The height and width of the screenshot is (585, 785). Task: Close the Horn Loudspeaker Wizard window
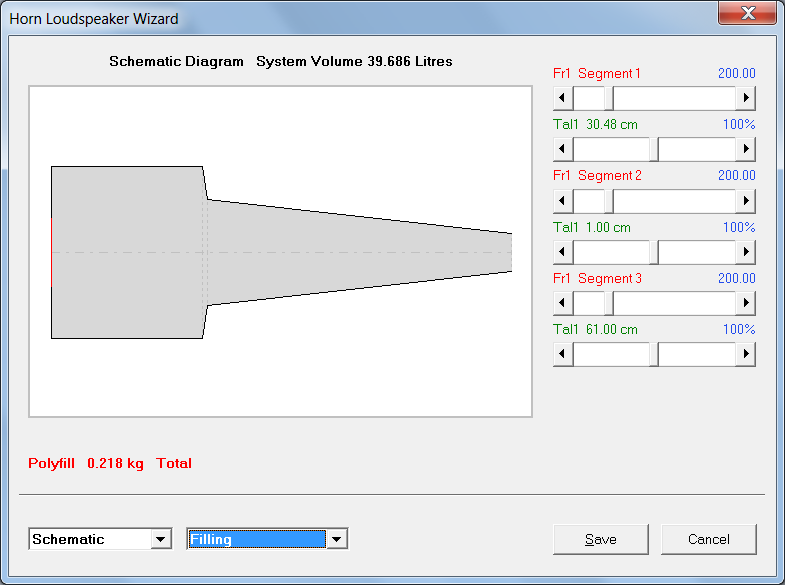[747, 13]
